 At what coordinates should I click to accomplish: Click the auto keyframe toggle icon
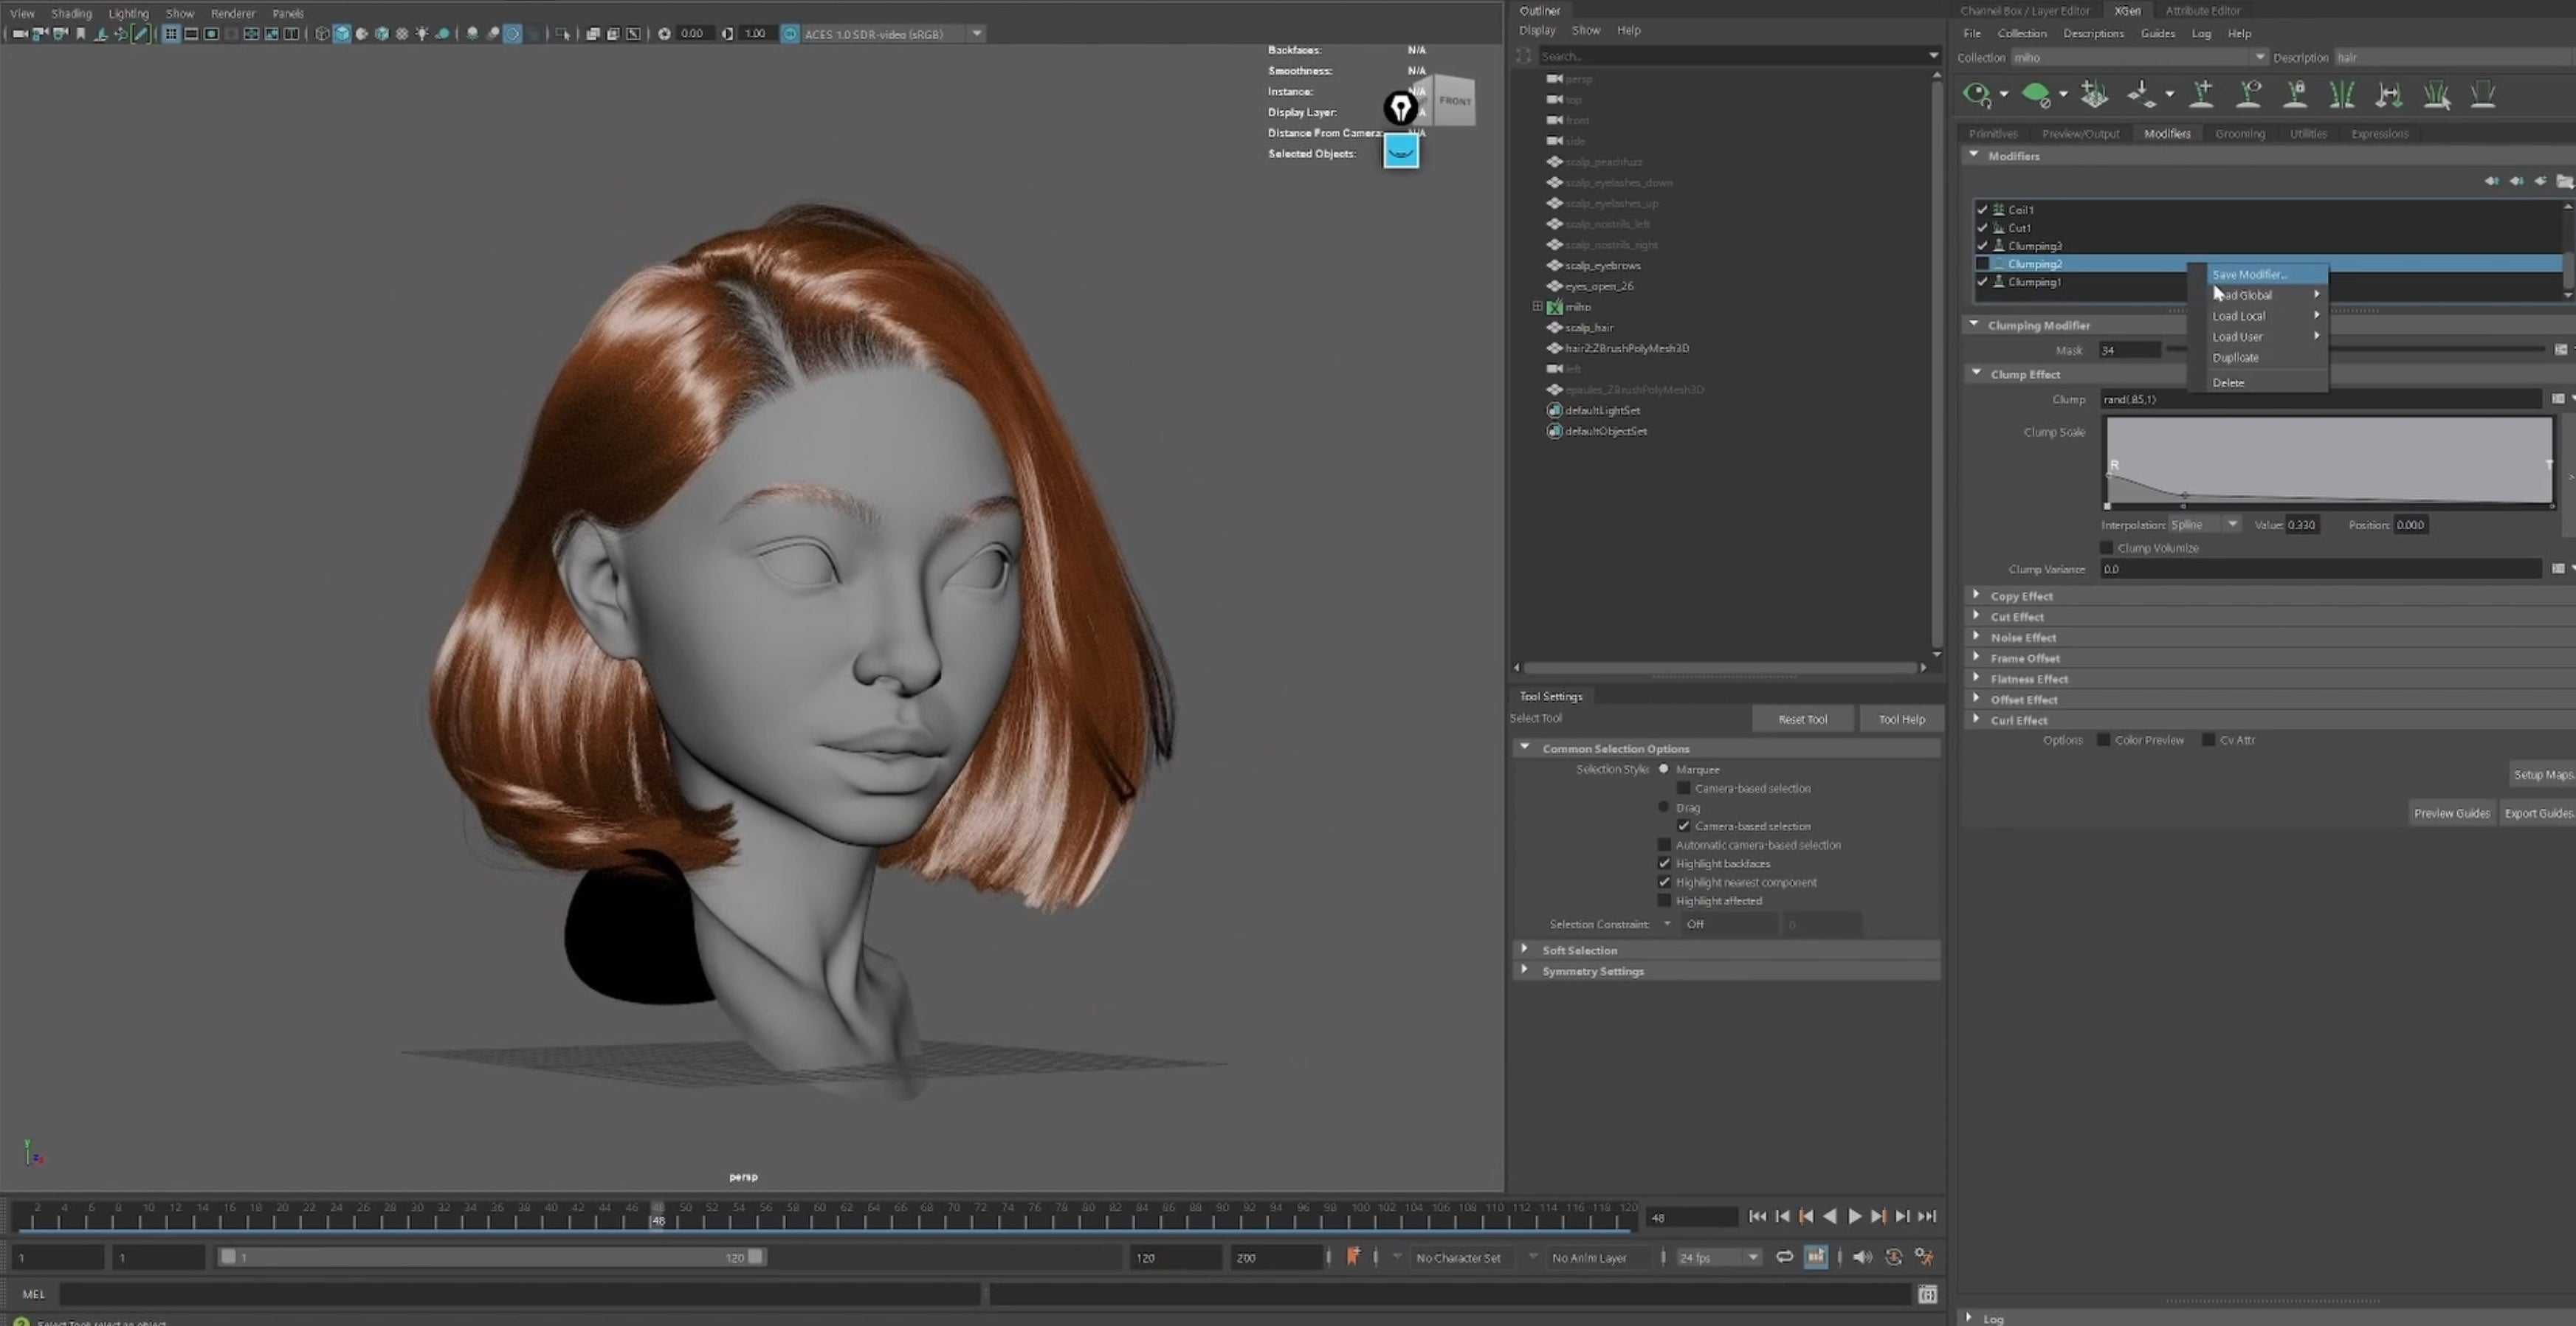1893,1257
